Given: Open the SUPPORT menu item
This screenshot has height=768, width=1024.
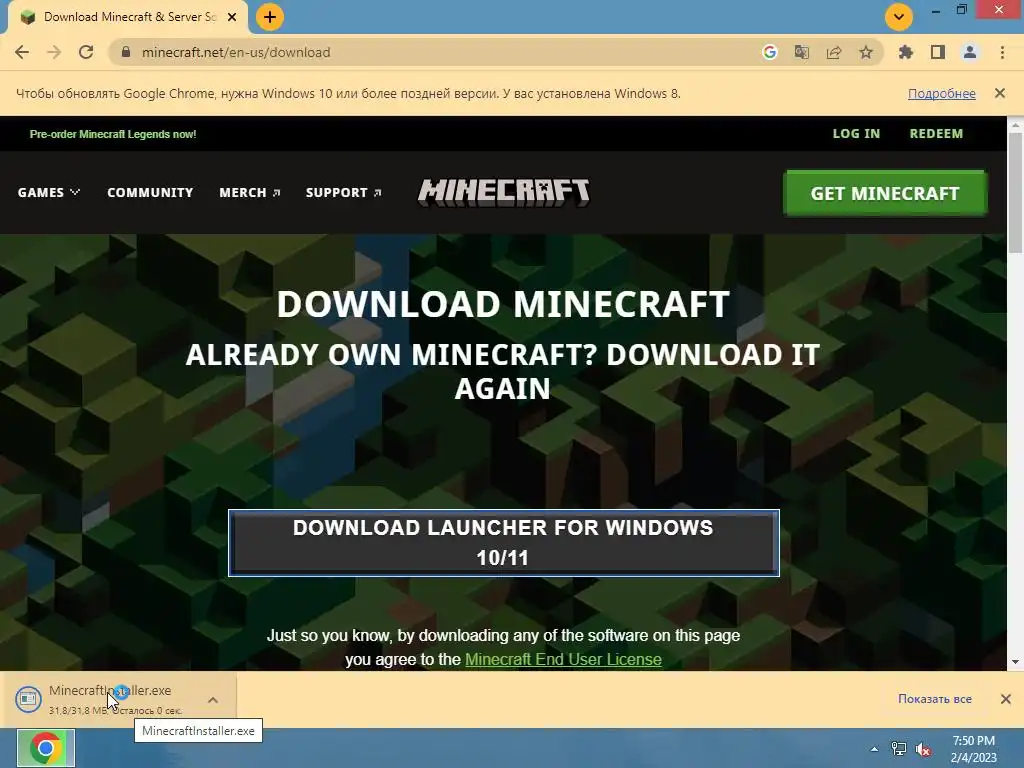Looking at the screenshot, I should click(344, 193).
